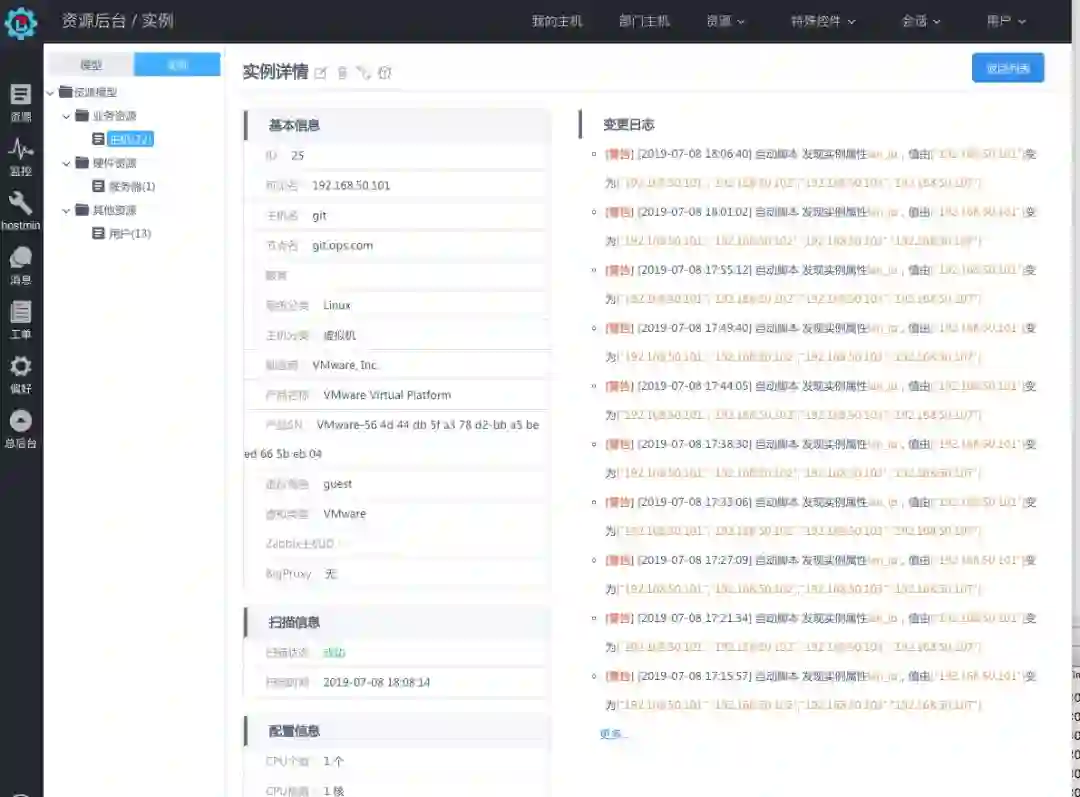
Task: Click the log entry dated 2019-07-08 17:27:09
Action: tap(820, 575)
